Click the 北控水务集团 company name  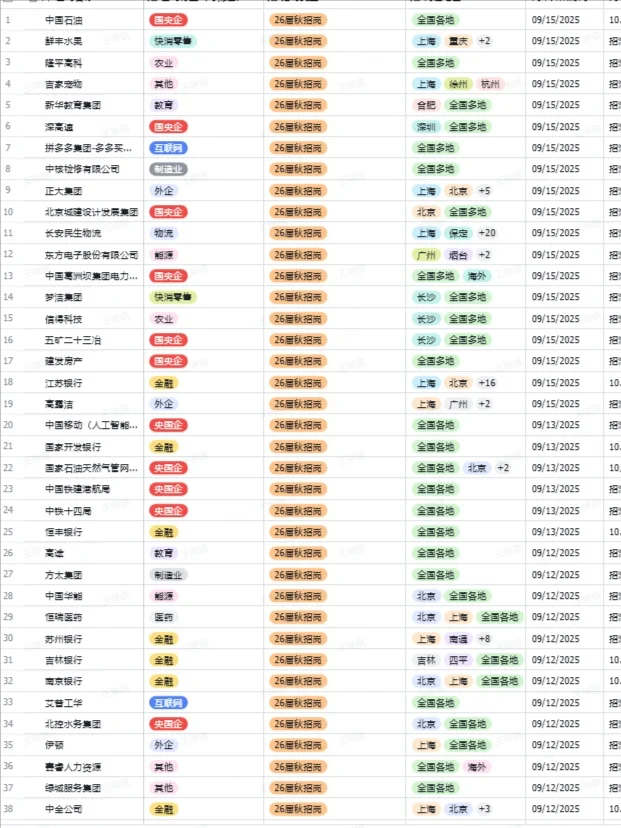73,724
